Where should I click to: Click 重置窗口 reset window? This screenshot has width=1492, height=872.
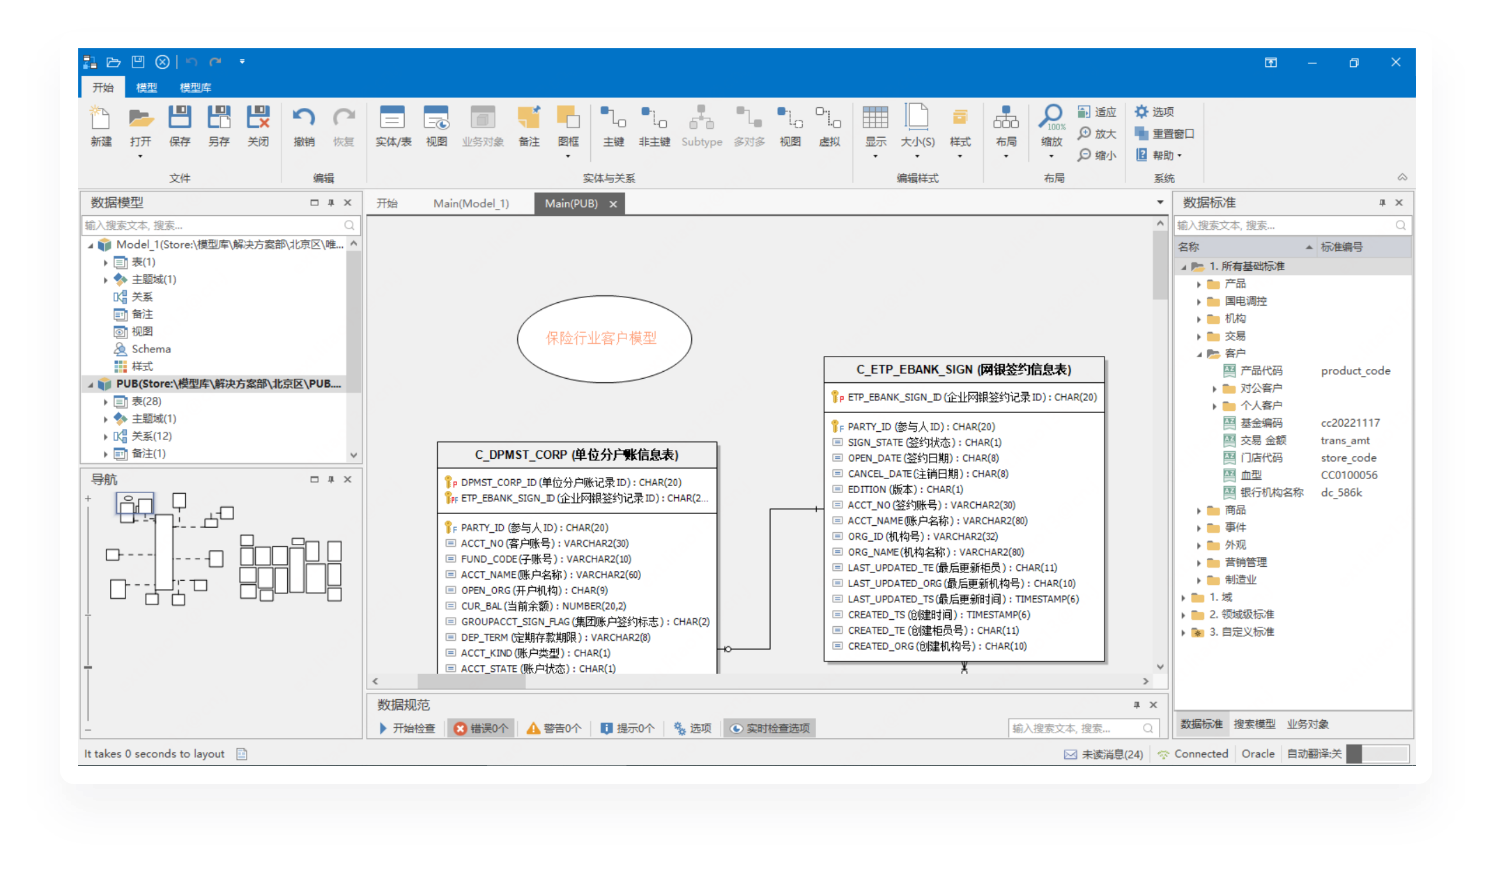[x=1164, y=134]
